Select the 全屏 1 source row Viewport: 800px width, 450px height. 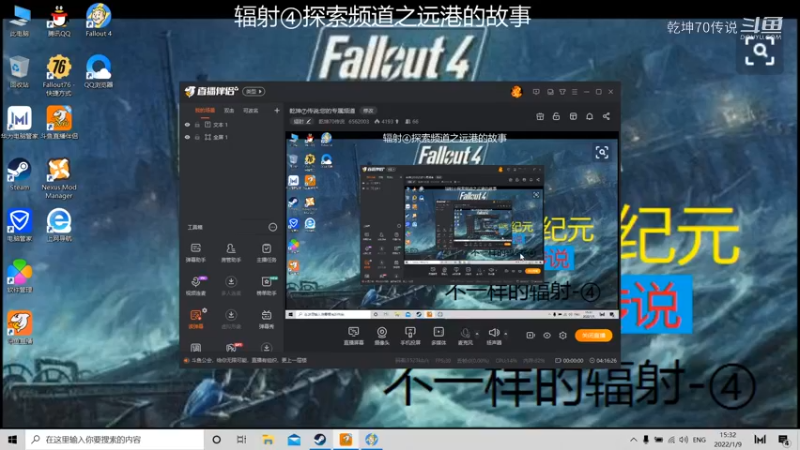(232, 137)
